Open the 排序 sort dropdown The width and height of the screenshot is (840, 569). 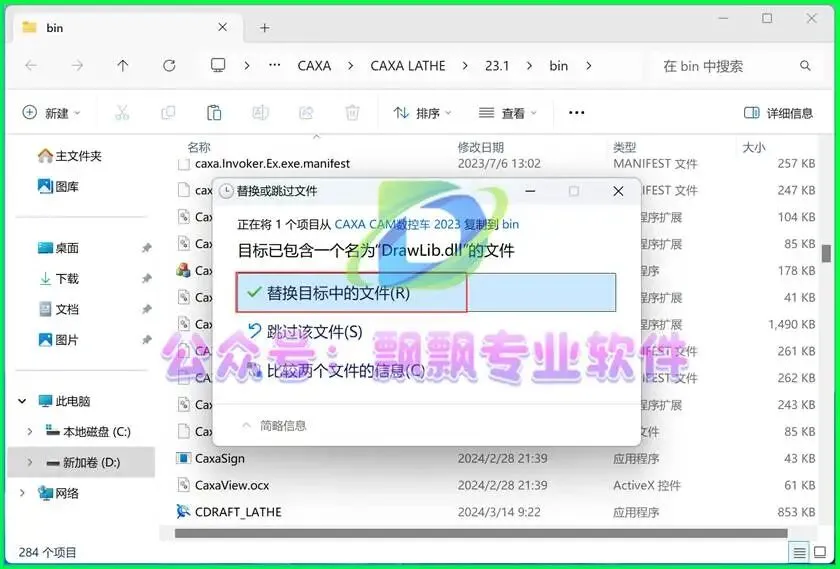point(422,113)
